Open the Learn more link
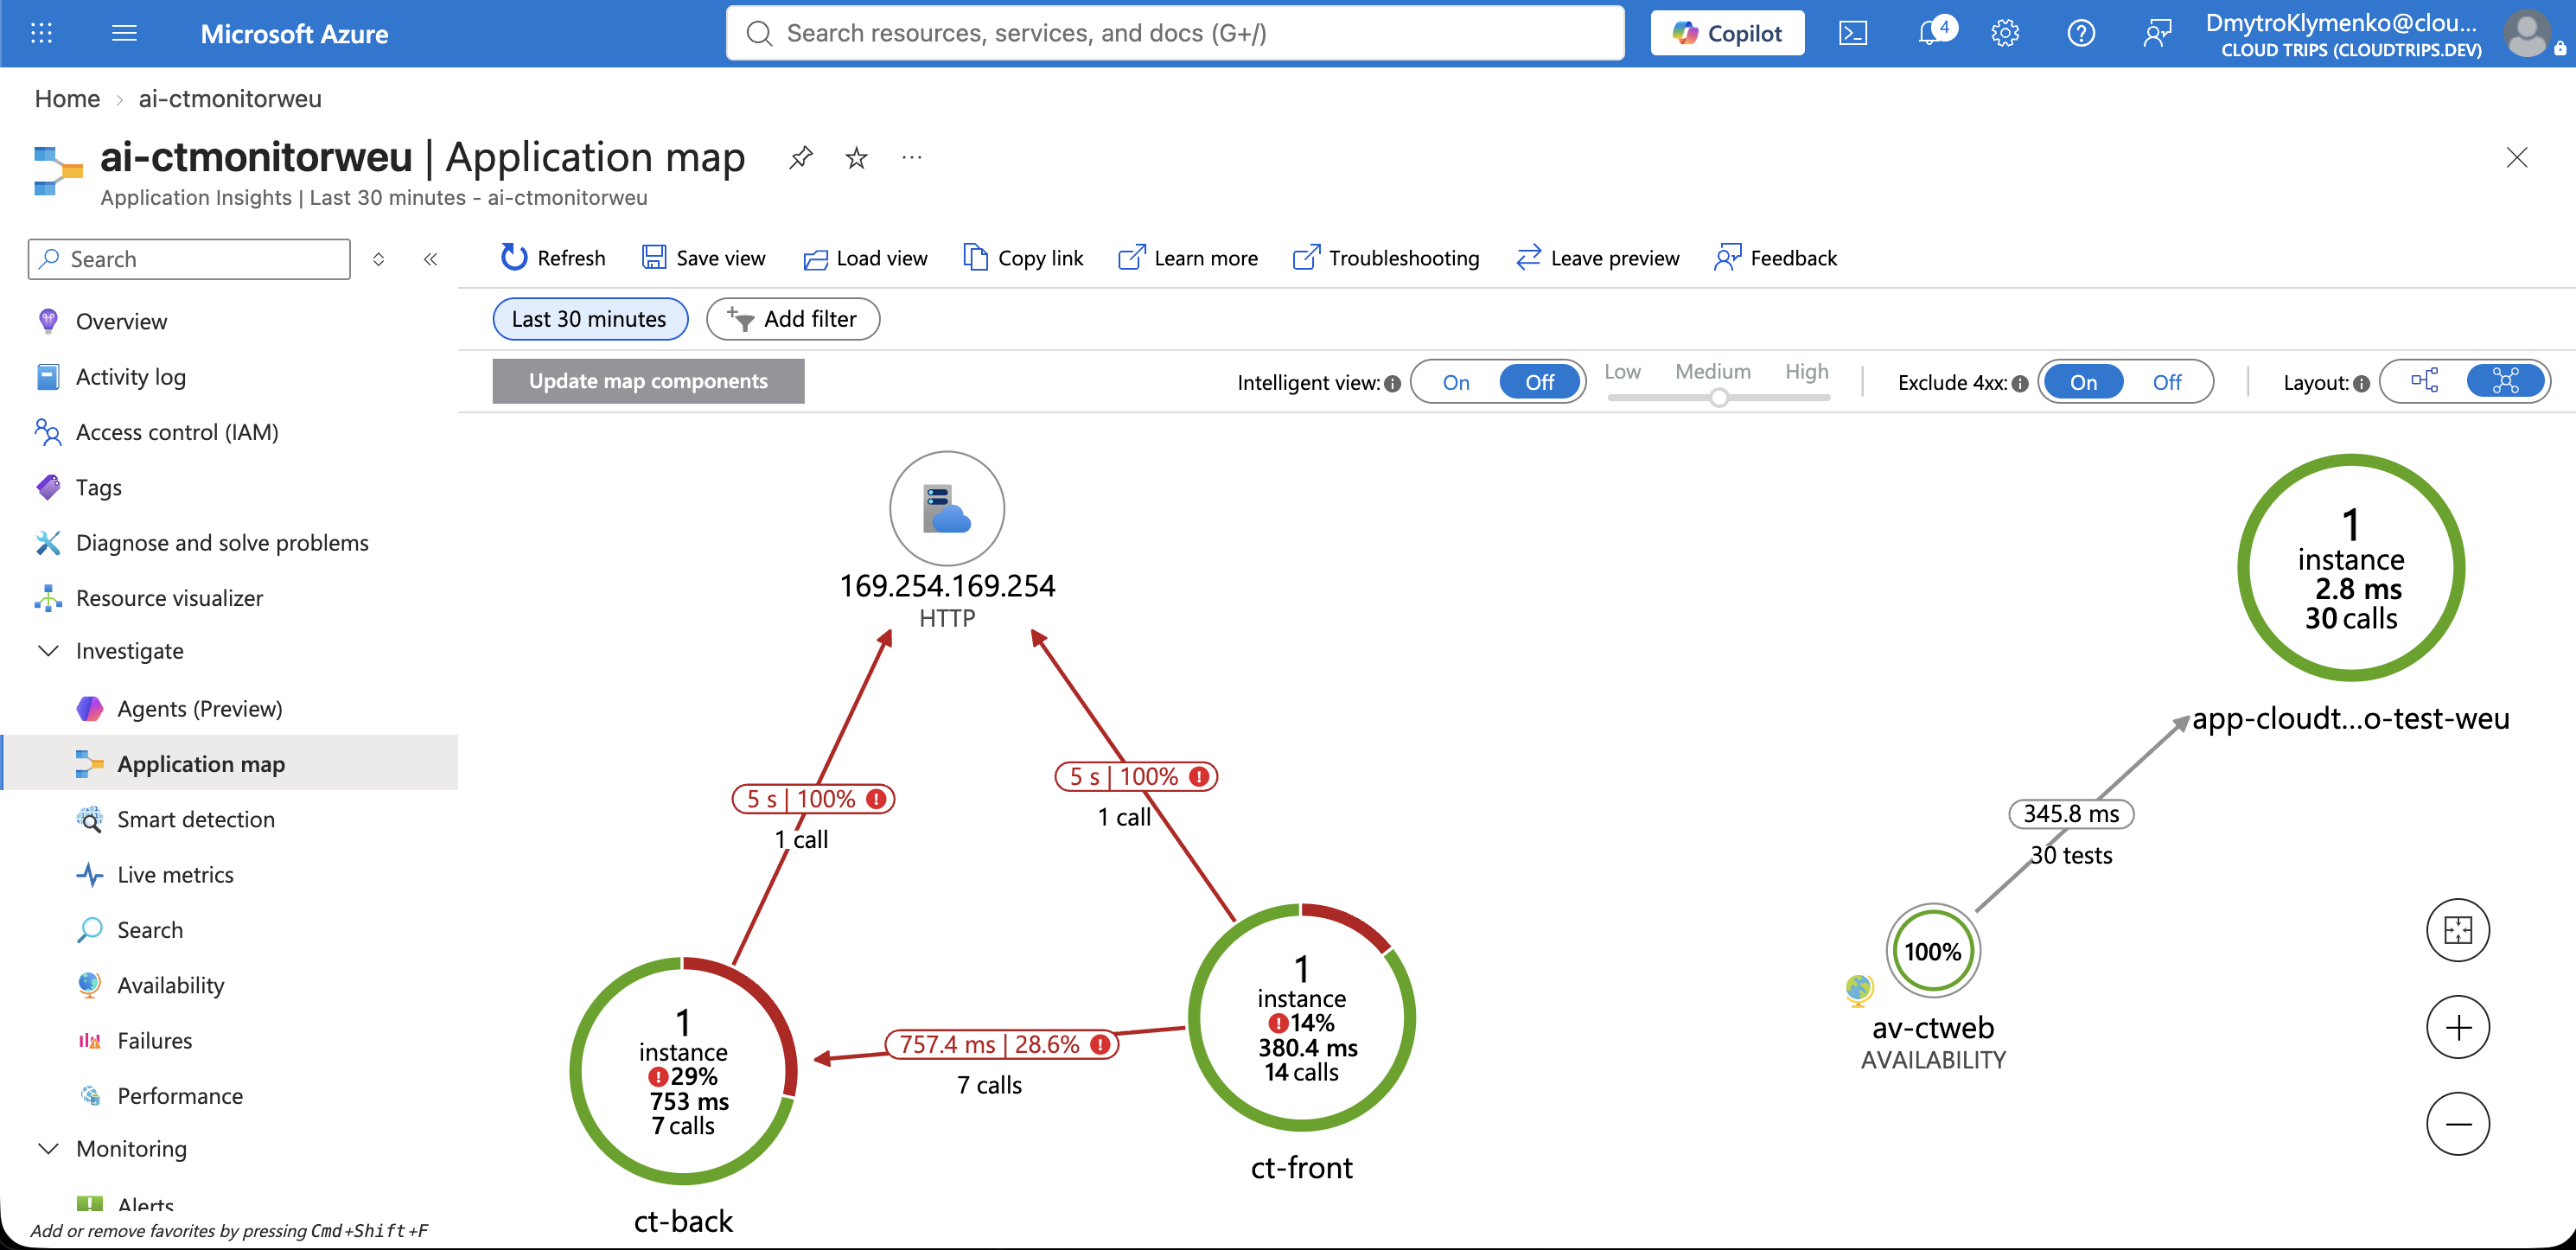 [x=1188, y=258]
